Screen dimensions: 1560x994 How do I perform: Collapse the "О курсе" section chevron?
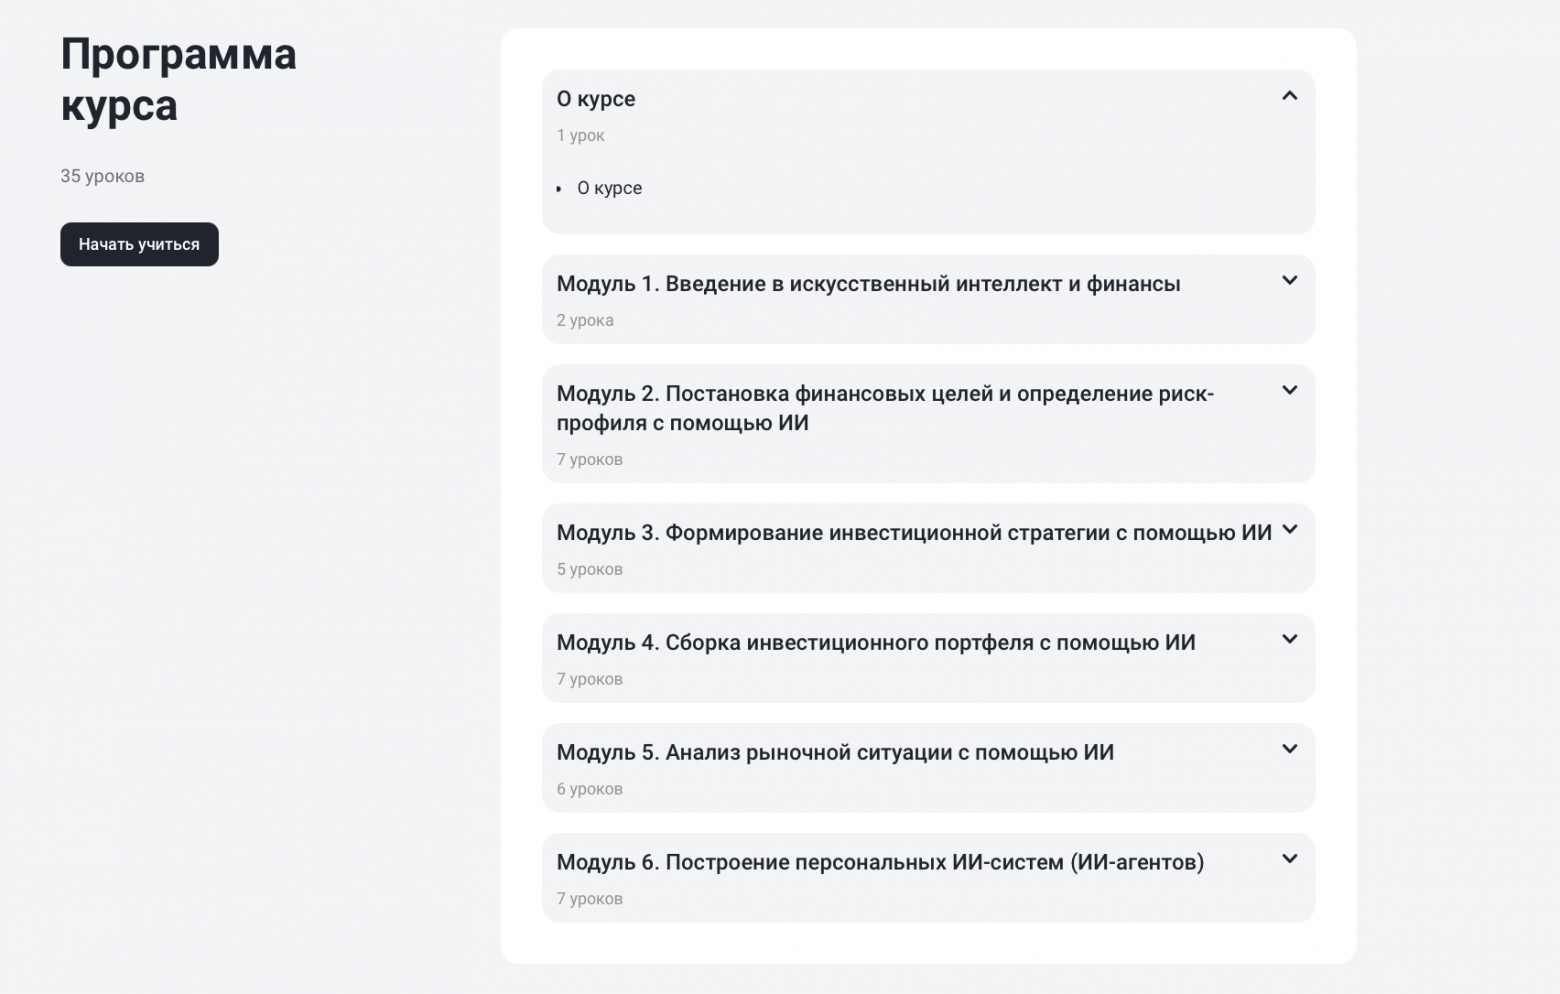[x=1290, y=96]
